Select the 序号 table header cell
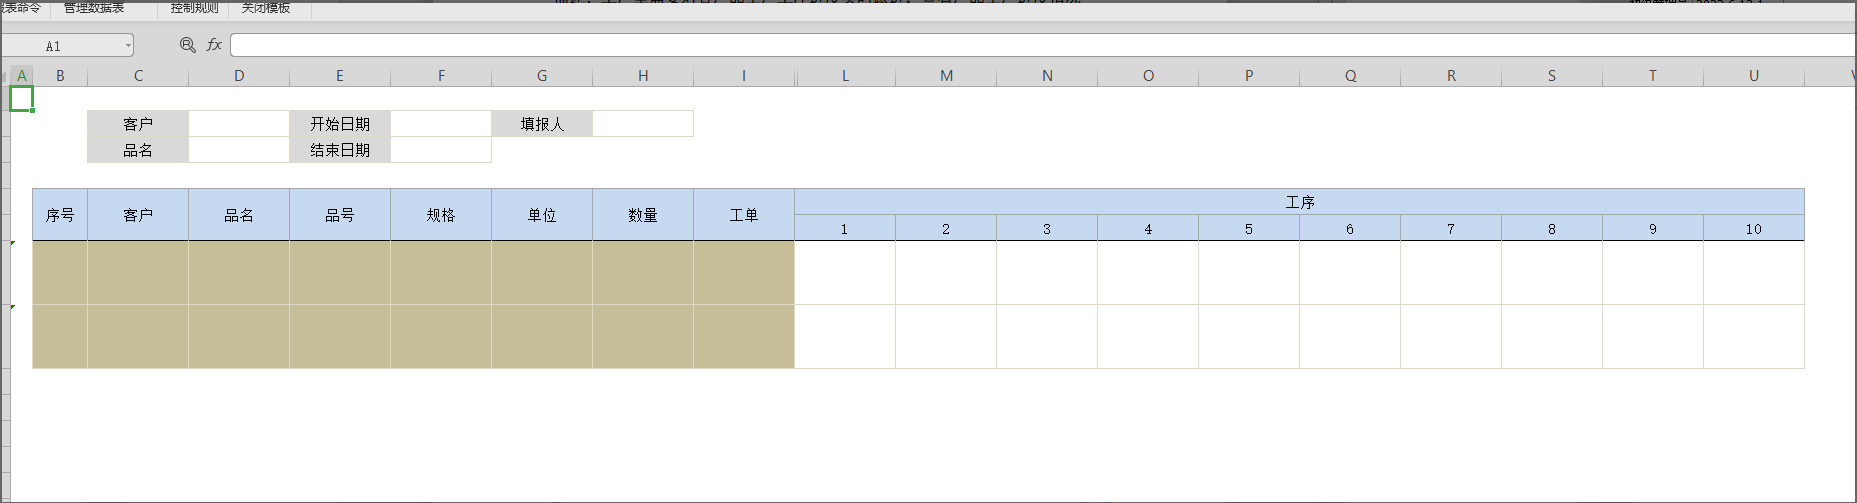The width and height of the screenshot is (1857, 503). click(60, 215)
